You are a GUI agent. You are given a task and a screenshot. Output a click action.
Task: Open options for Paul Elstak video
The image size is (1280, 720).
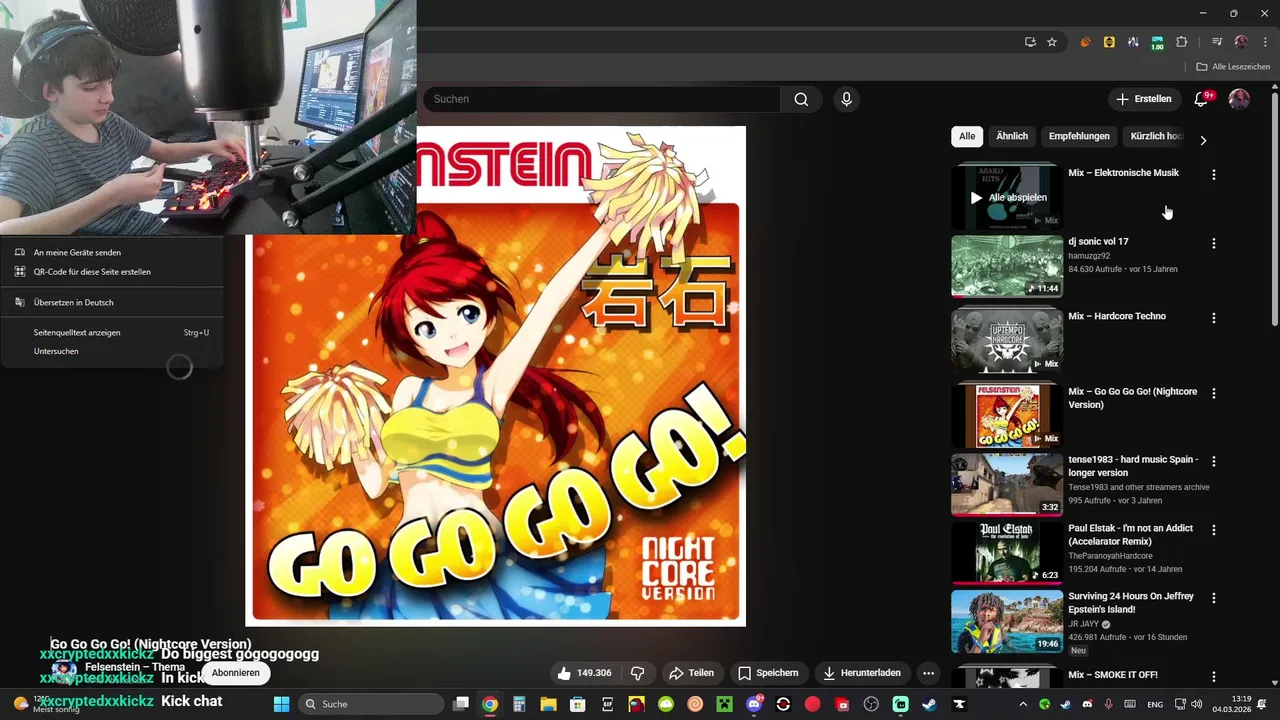(1214, 530)
